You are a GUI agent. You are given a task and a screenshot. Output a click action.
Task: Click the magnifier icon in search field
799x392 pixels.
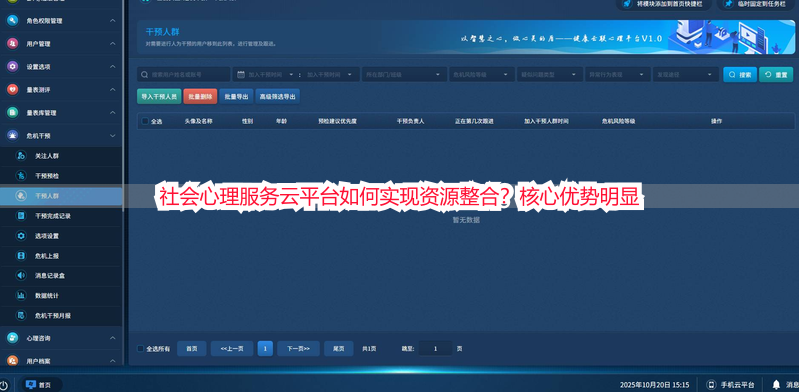145,74
